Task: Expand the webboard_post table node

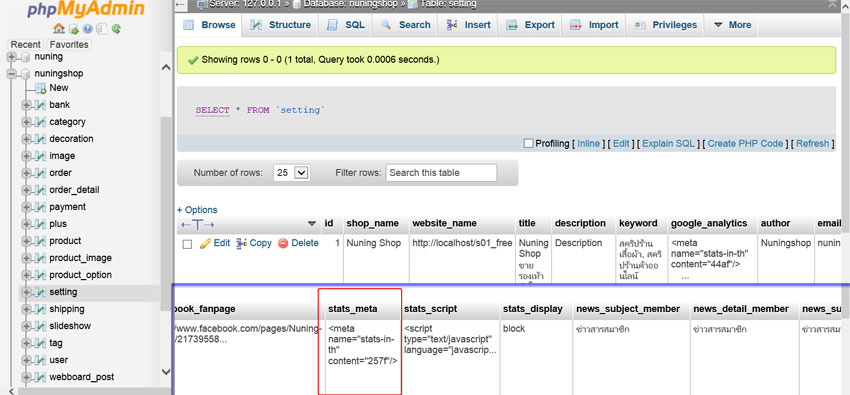Action: pyautogui.click(x=26, y=377)
